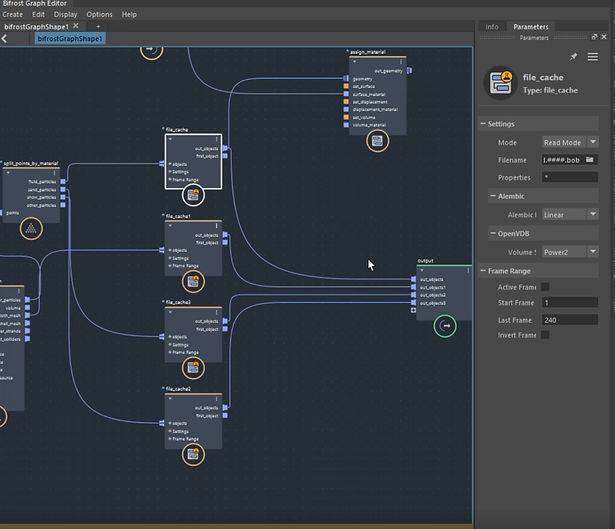Open the hamburger menu in Parameters panel
The height and width of the screenshot is (529, 615).
coord(593,57)
